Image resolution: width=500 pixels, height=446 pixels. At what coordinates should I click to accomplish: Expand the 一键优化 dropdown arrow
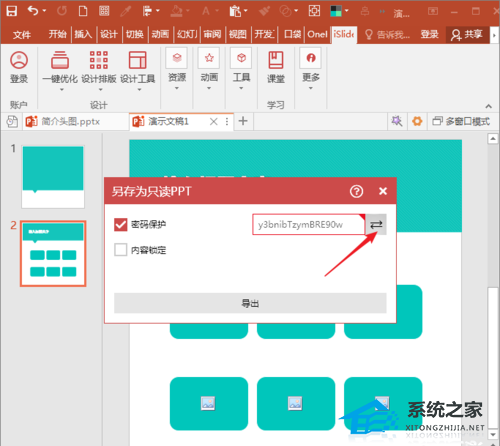click(62, 90)
